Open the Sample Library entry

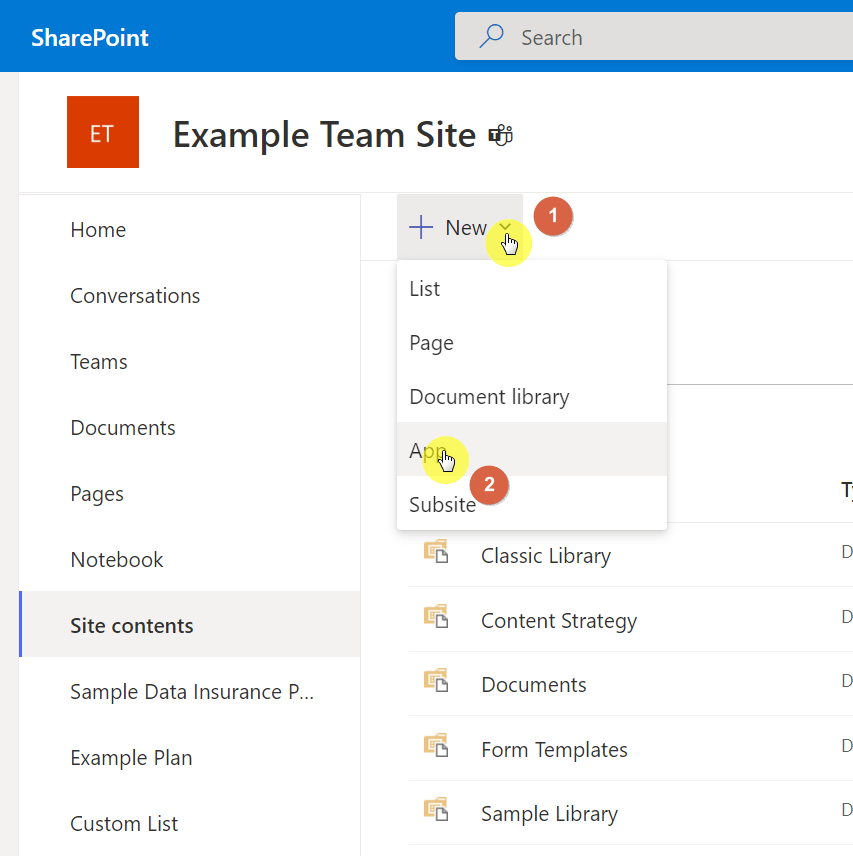[x=549, y=813]
